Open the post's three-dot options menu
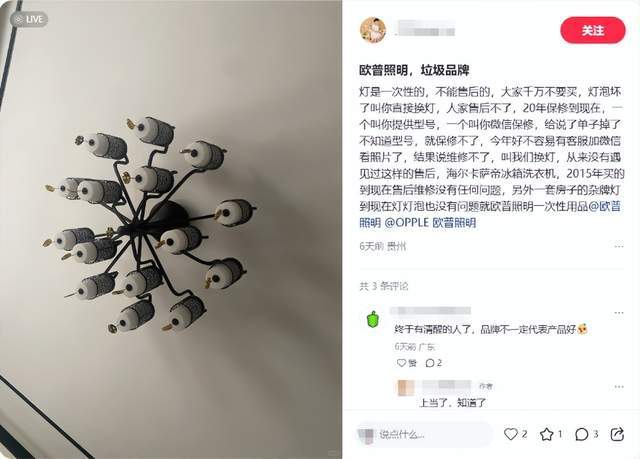This screenshot has height=459, width=640. [x=619, y=246]
